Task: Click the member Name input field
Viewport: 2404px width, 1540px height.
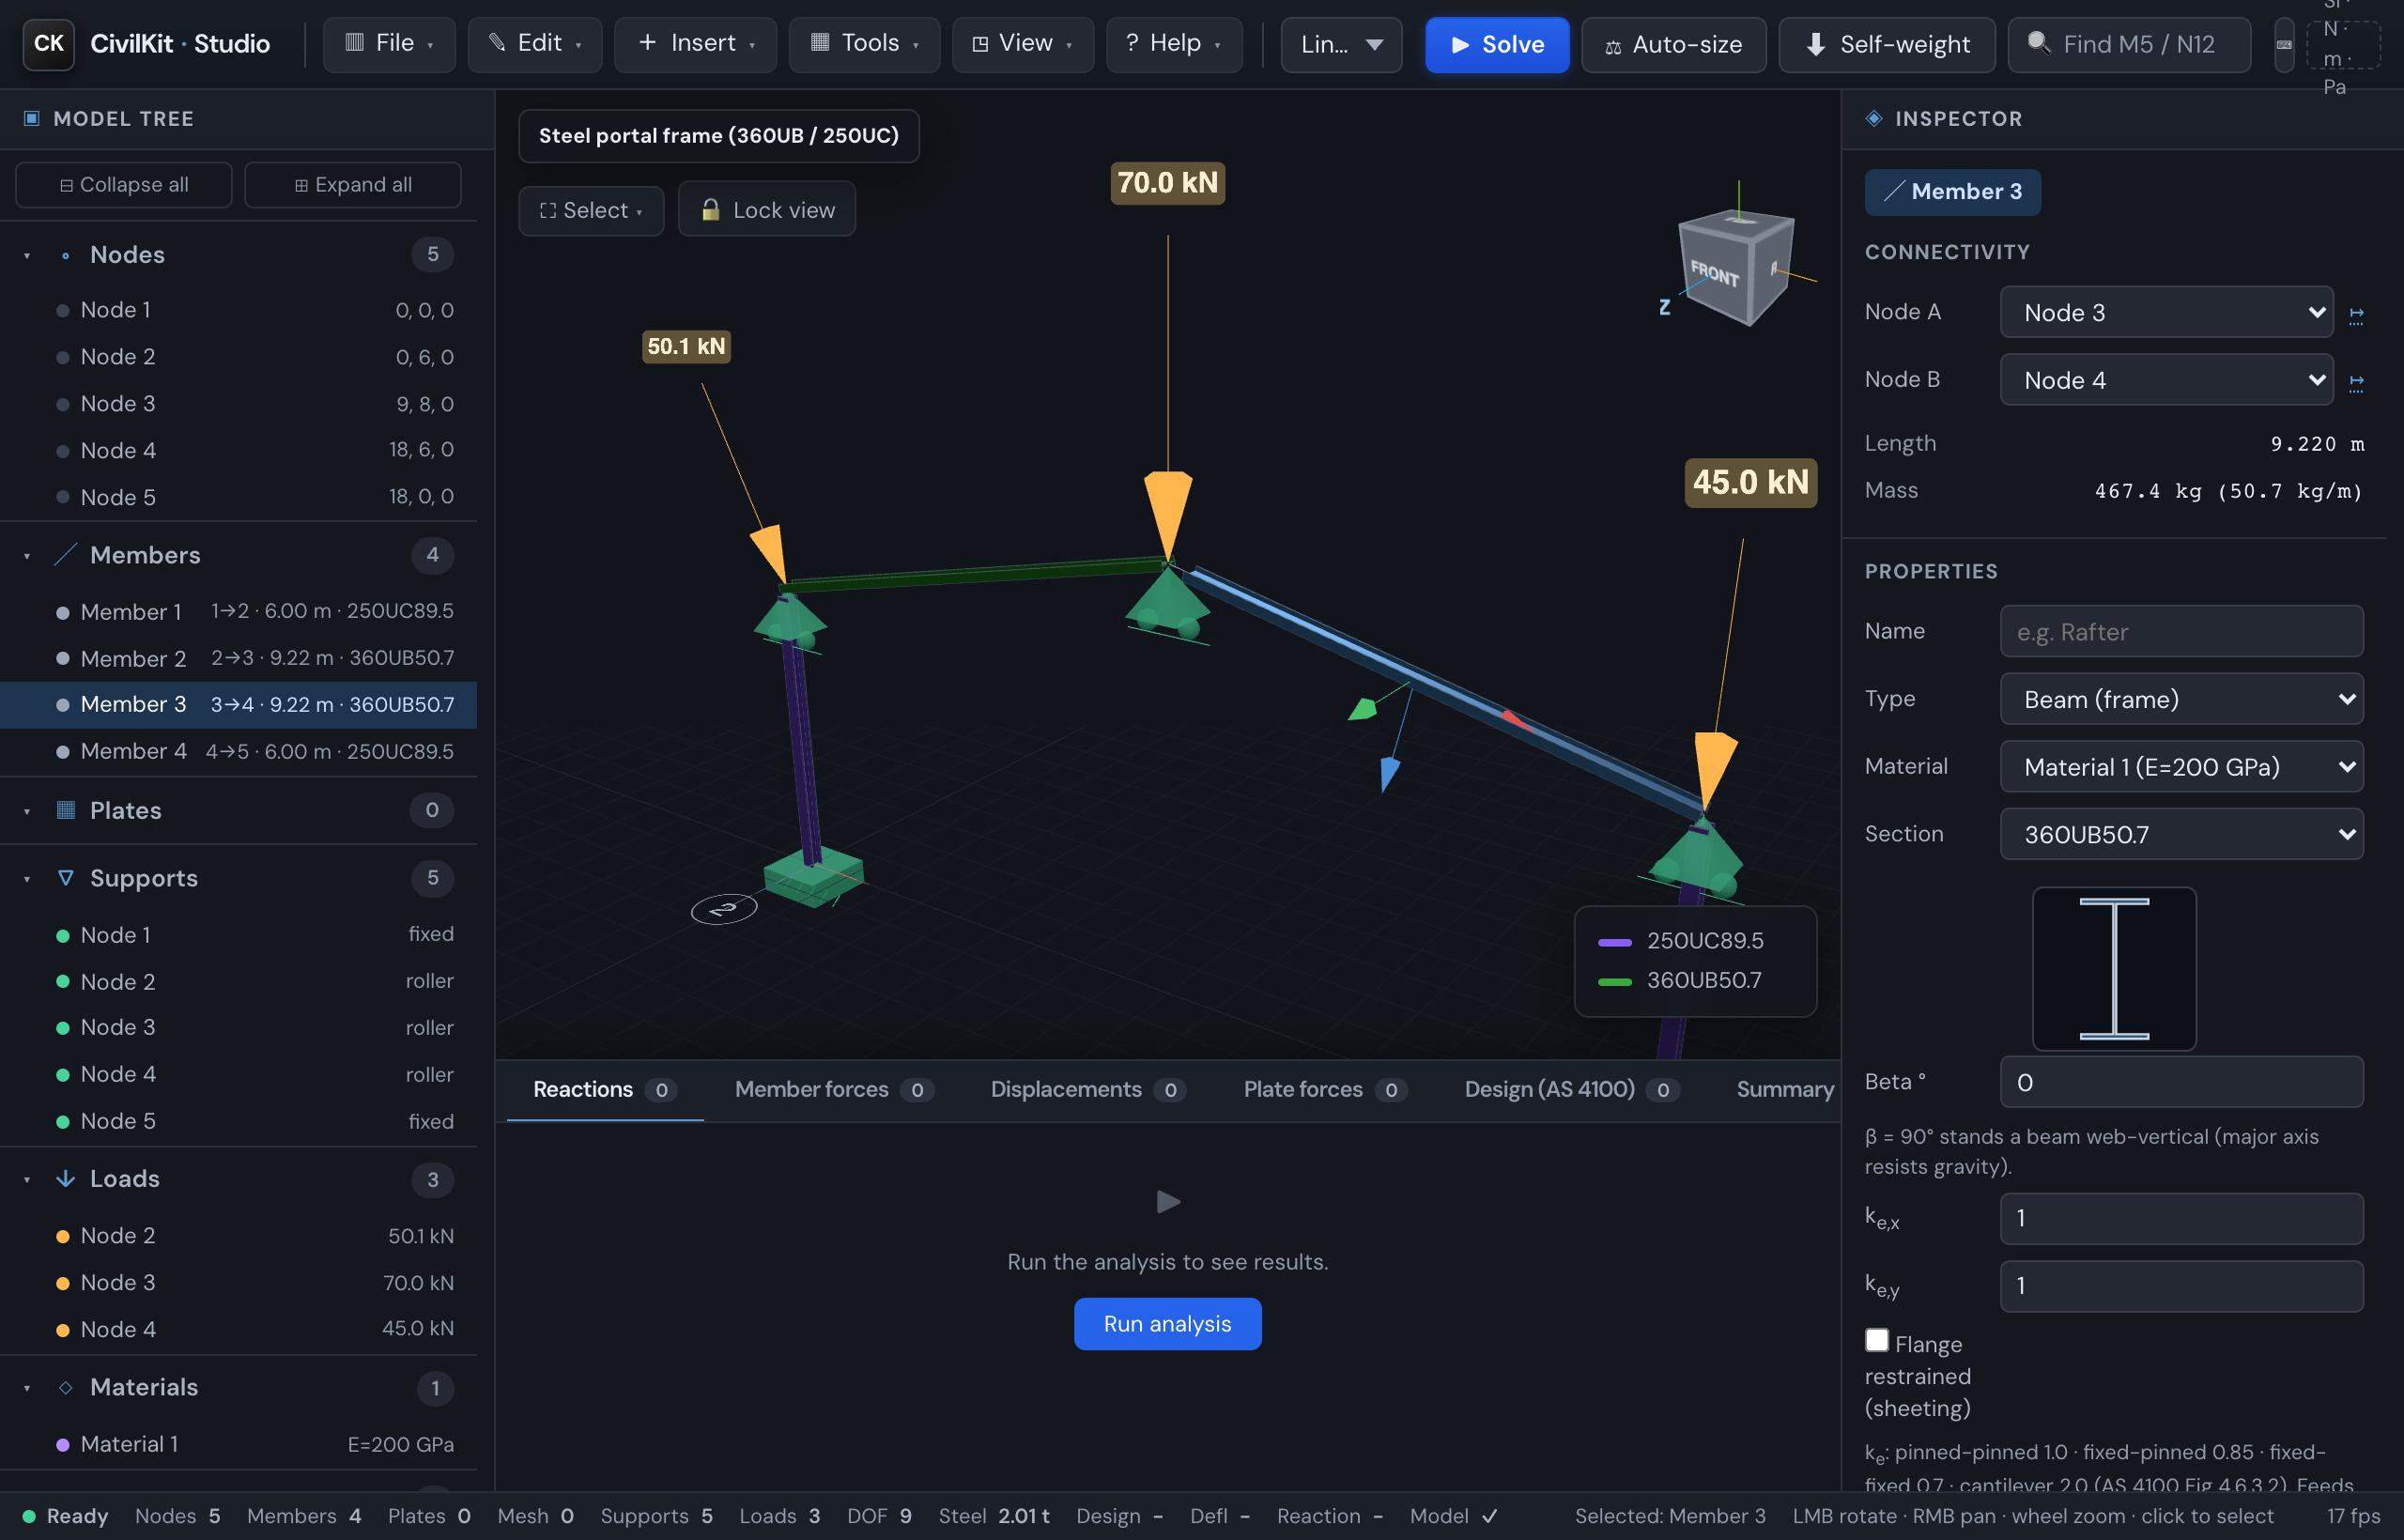Action: coord(2181,631)
